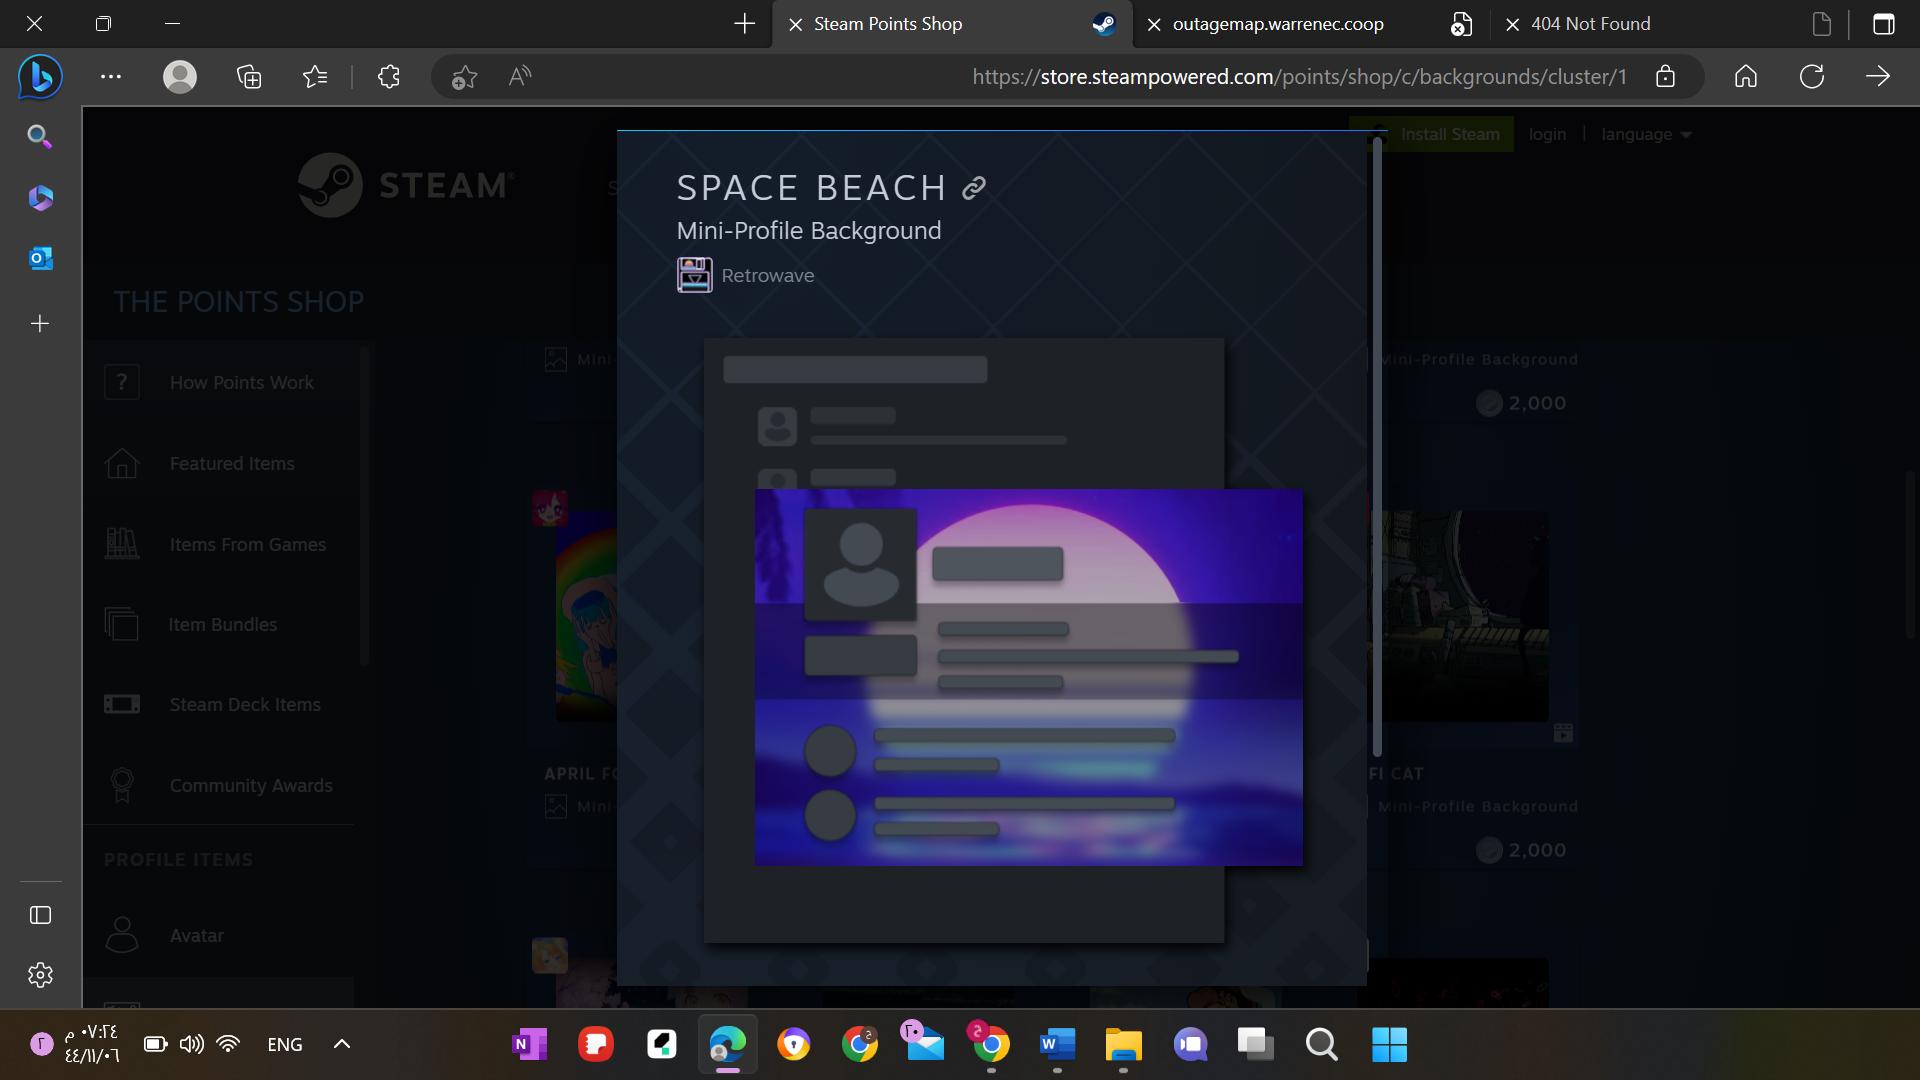
Task: Open the Retrowave game icon
Action: (694, 275)
